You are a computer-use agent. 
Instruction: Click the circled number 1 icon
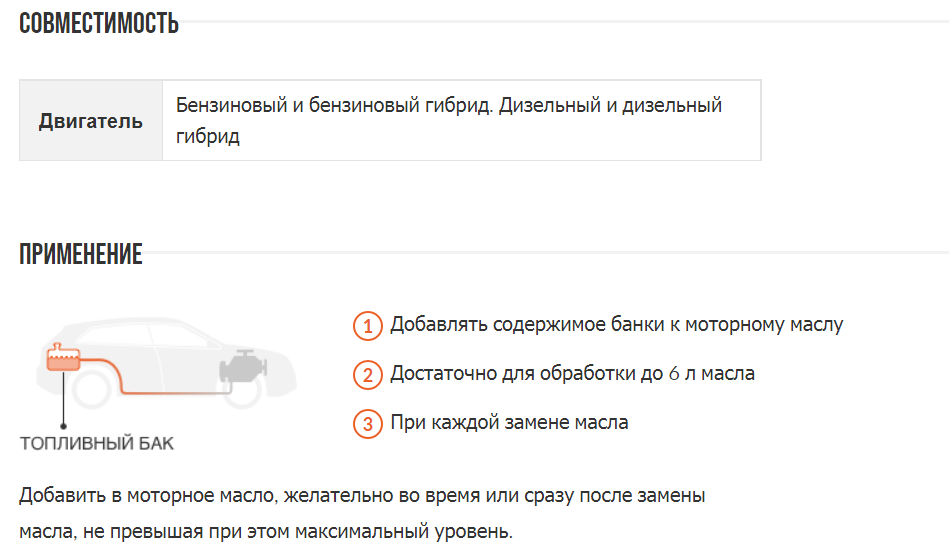[368, 326]
